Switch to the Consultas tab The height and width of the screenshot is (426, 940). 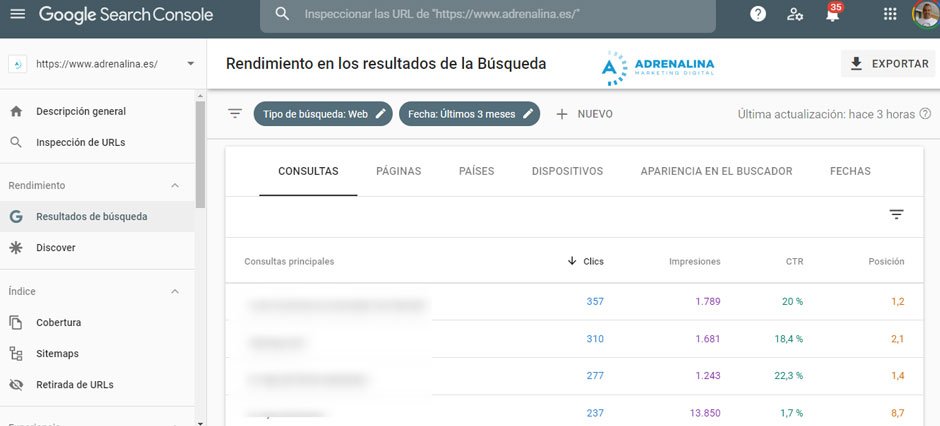[x=308, y=171]
